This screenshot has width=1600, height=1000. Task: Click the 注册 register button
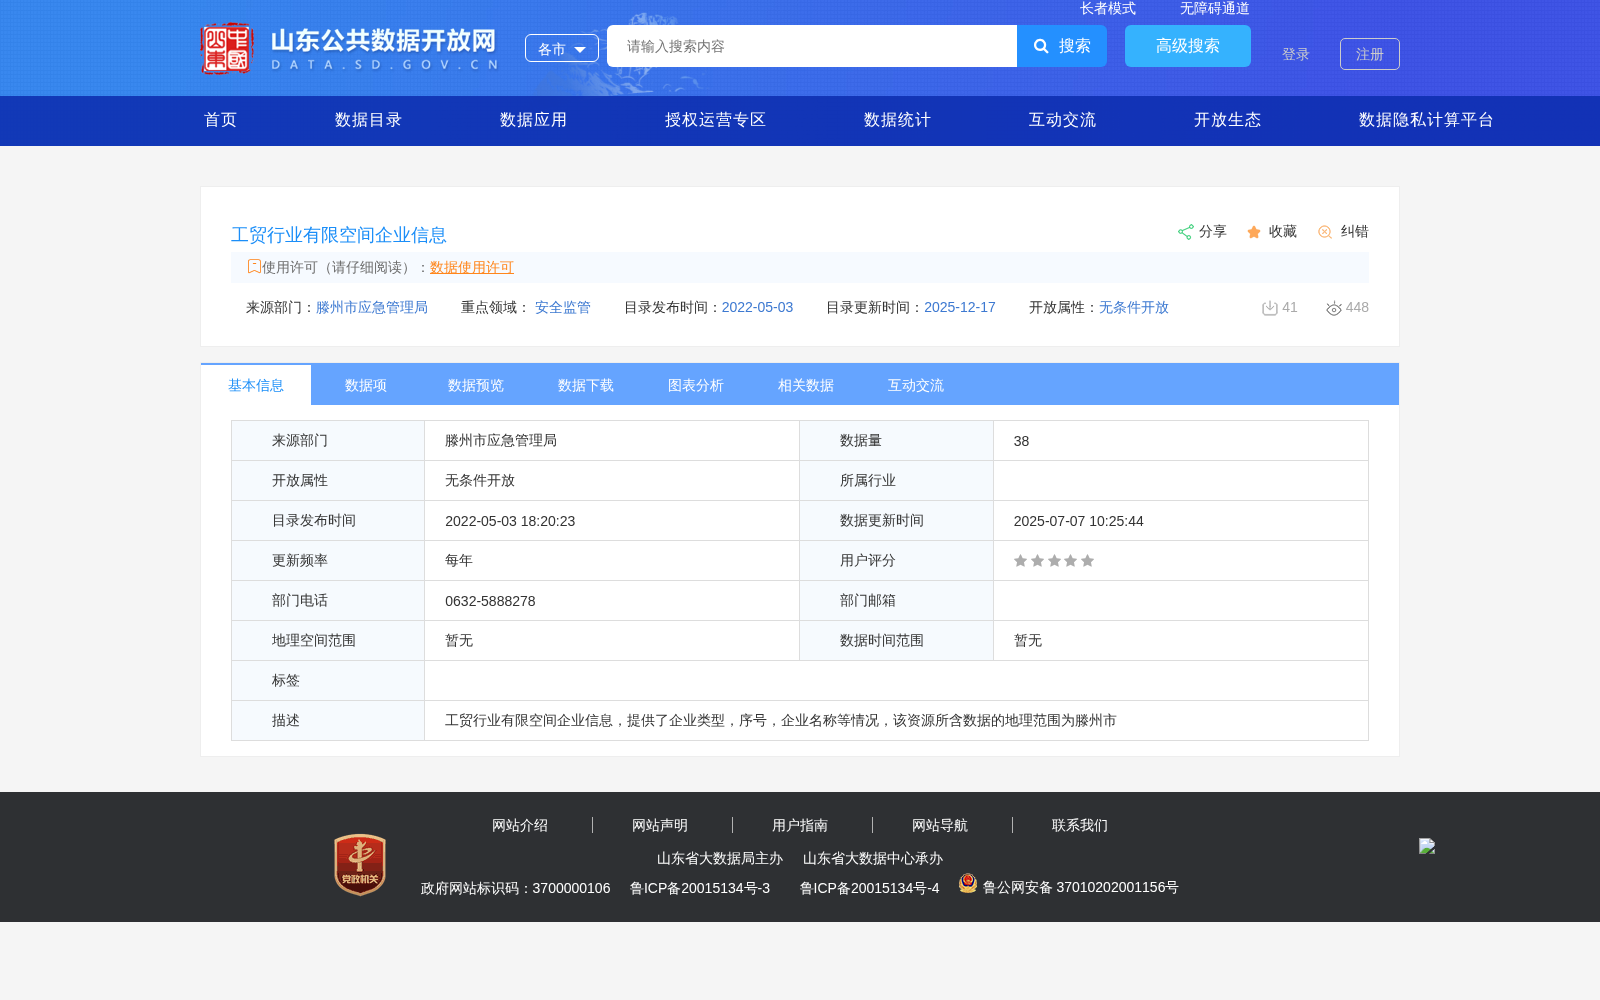[1370, 54]
